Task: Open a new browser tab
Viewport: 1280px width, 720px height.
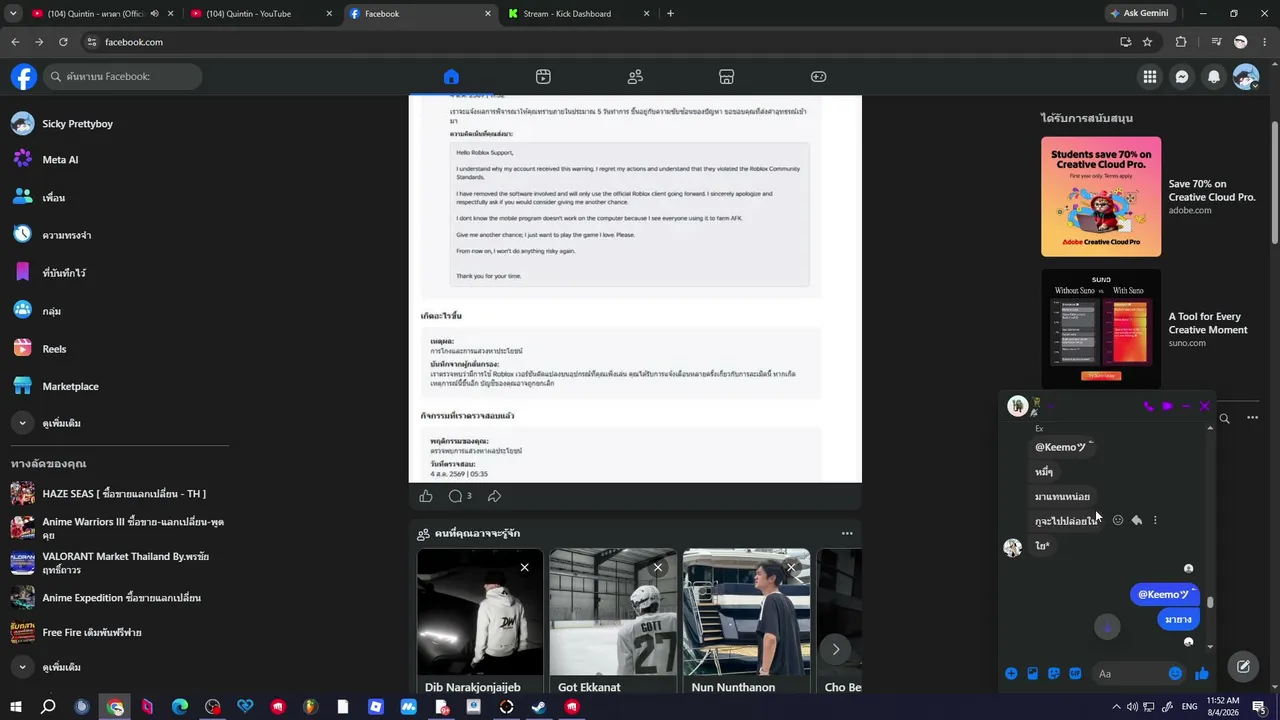Action: (x=670, y=14)
